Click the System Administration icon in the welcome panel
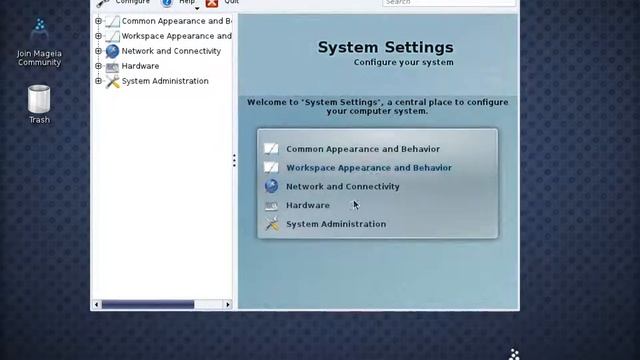 coord(271,224)
